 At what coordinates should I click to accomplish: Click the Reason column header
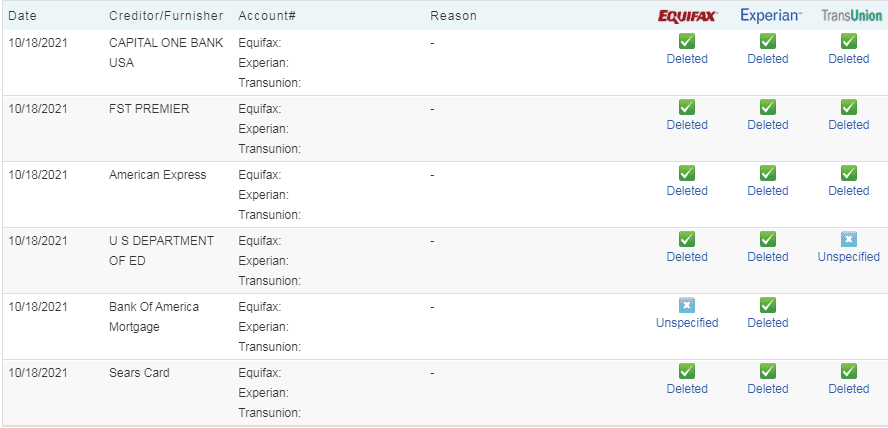pyautogui.click(x=453, y=16)
